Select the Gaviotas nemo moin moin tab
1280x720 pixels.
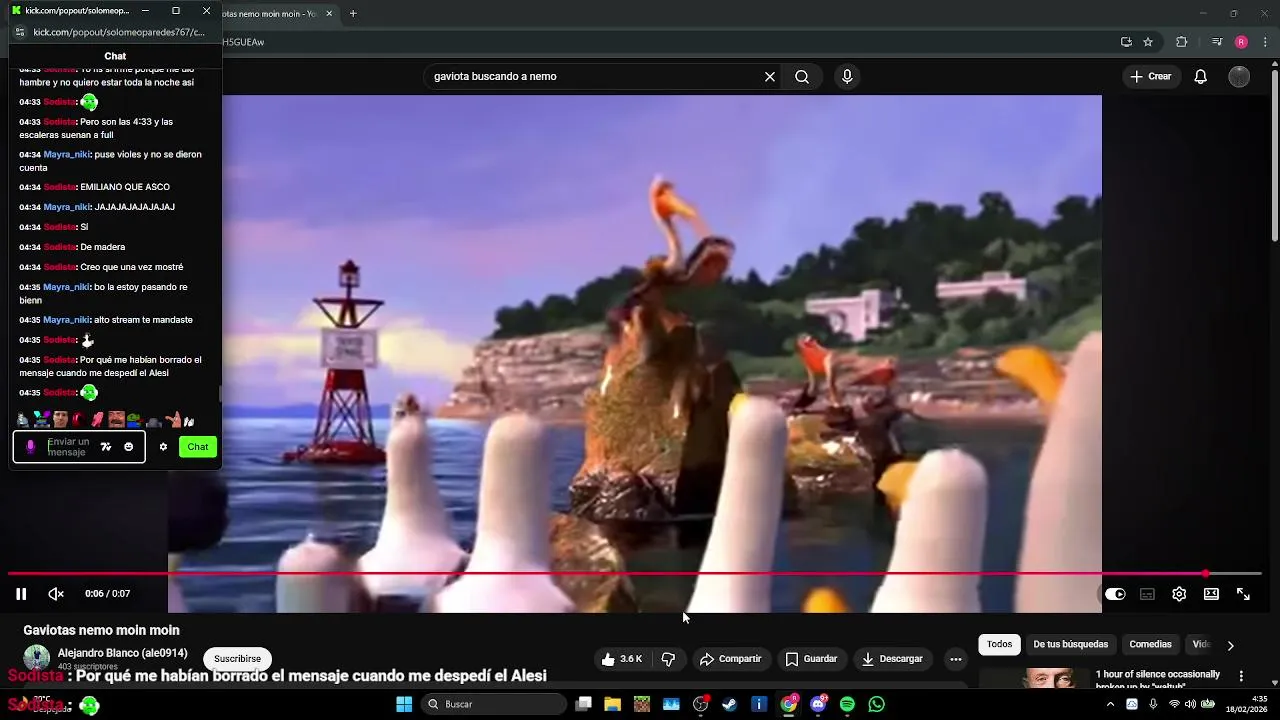pyautogui.click(x=270, y=14)
